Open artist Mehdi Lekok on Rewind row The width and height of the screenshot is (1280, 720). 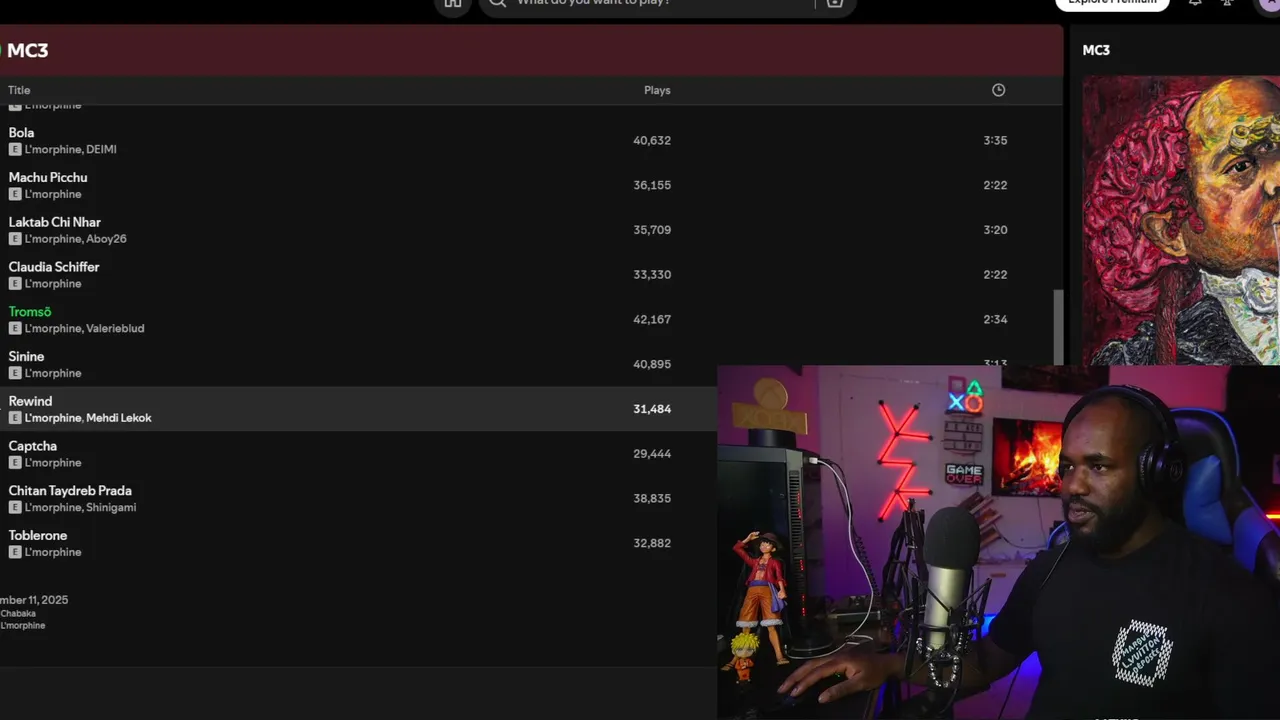[119, 418]
